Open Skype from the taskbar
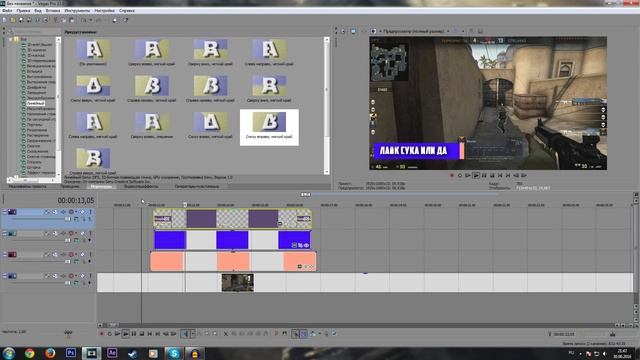The width and height of the screenshot is (640, 360). [x=174, y=353]
